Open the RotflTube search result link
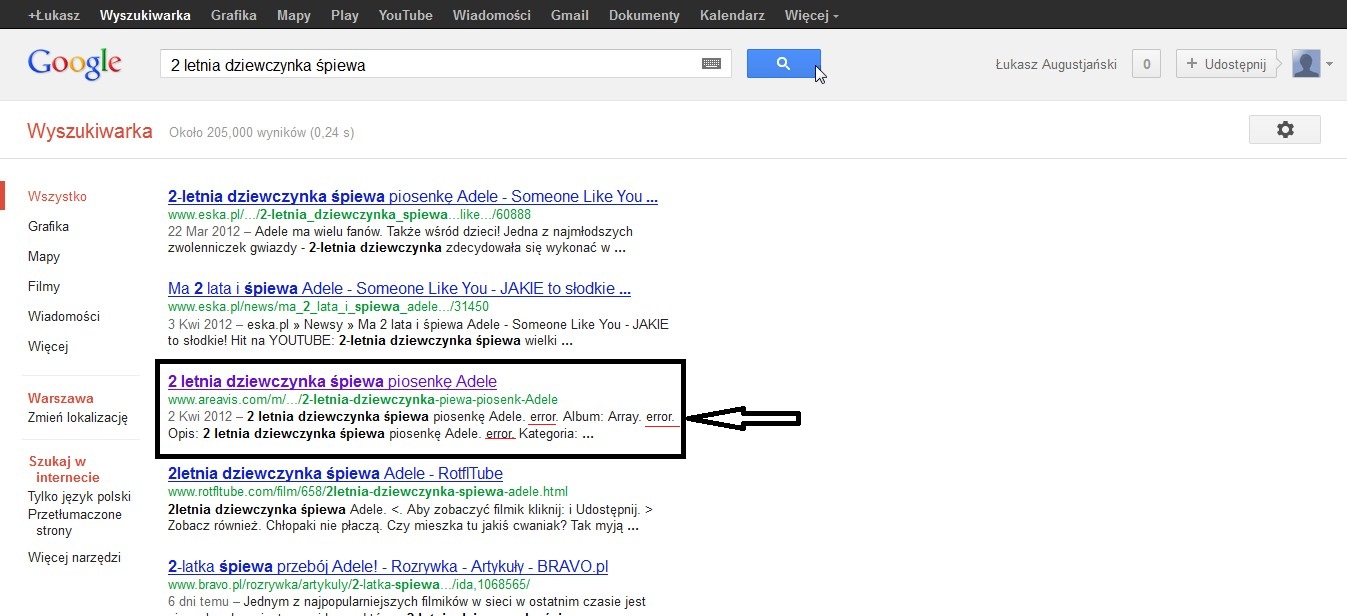1347x616 pixels. click(x=335, y=473)
